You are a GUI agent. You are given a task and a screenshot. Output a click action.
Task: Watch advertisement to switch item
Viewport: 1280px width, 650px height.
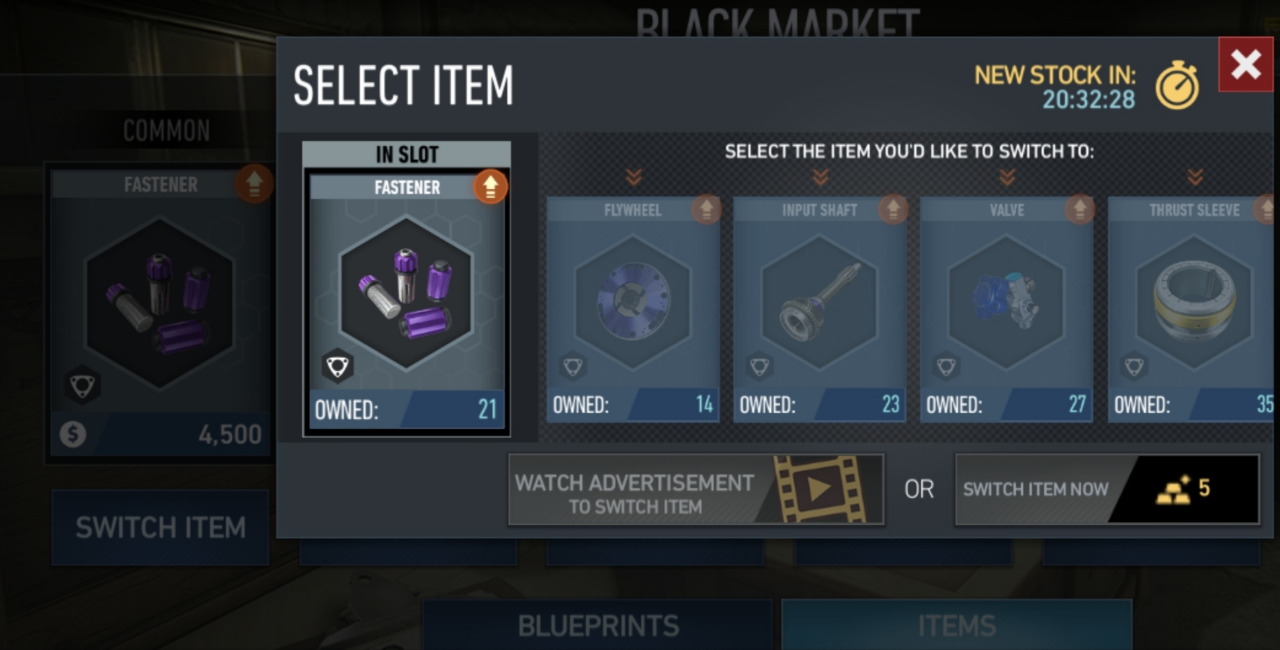696,489
